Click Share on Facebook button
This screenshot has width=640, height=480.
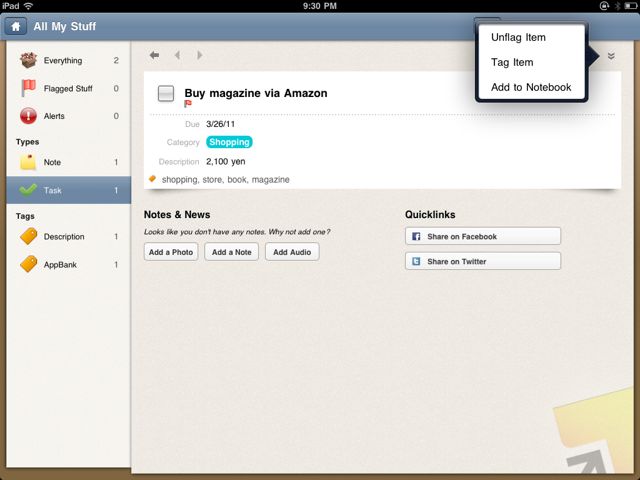pos(483,236)
